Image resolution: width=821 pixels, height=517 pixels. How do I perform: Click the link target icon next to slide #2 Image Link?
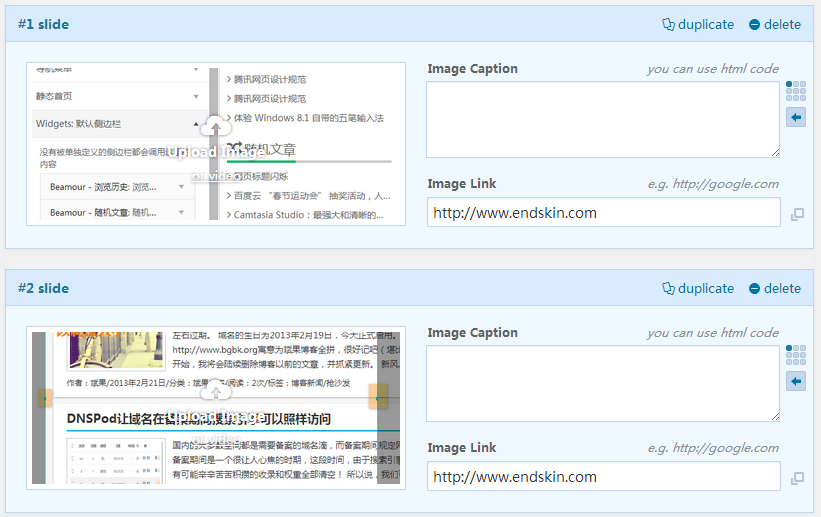[797, 478]
